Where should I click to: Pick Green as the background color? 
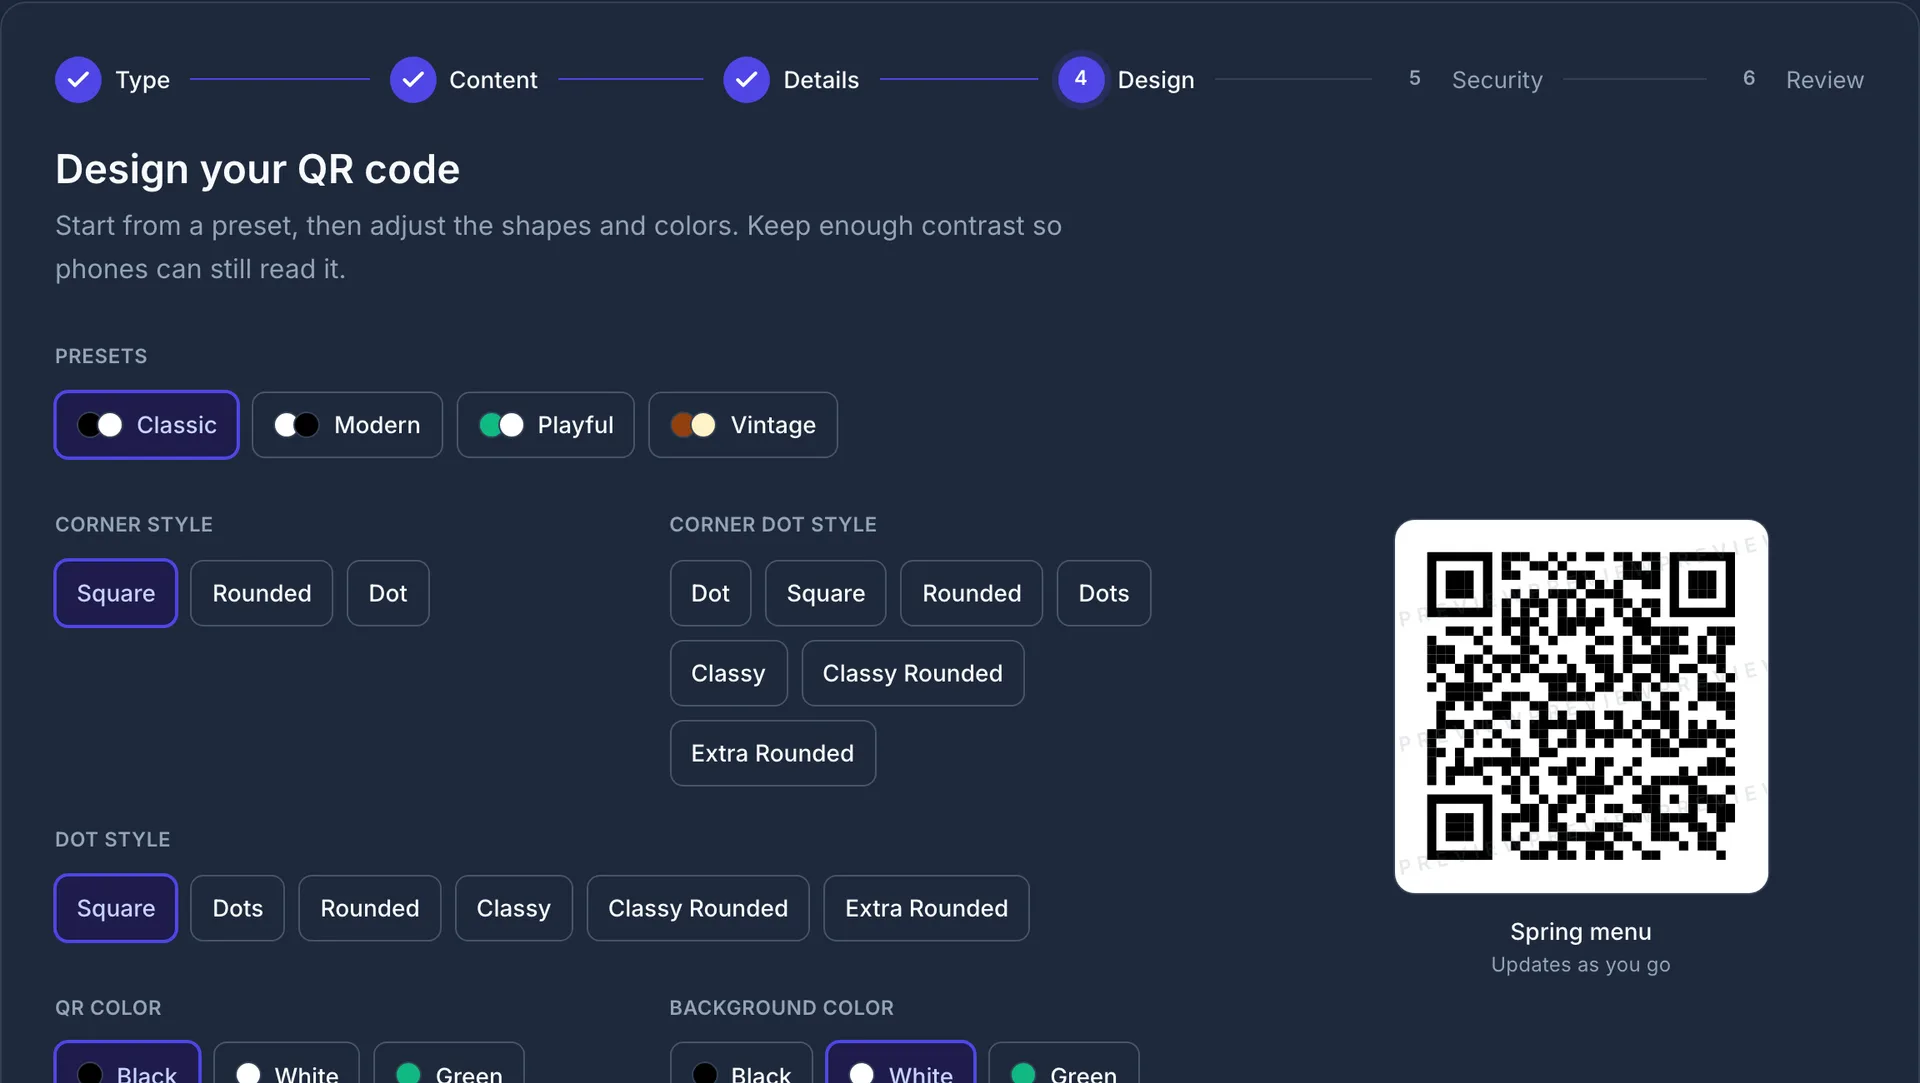tap(1064, 1064)
